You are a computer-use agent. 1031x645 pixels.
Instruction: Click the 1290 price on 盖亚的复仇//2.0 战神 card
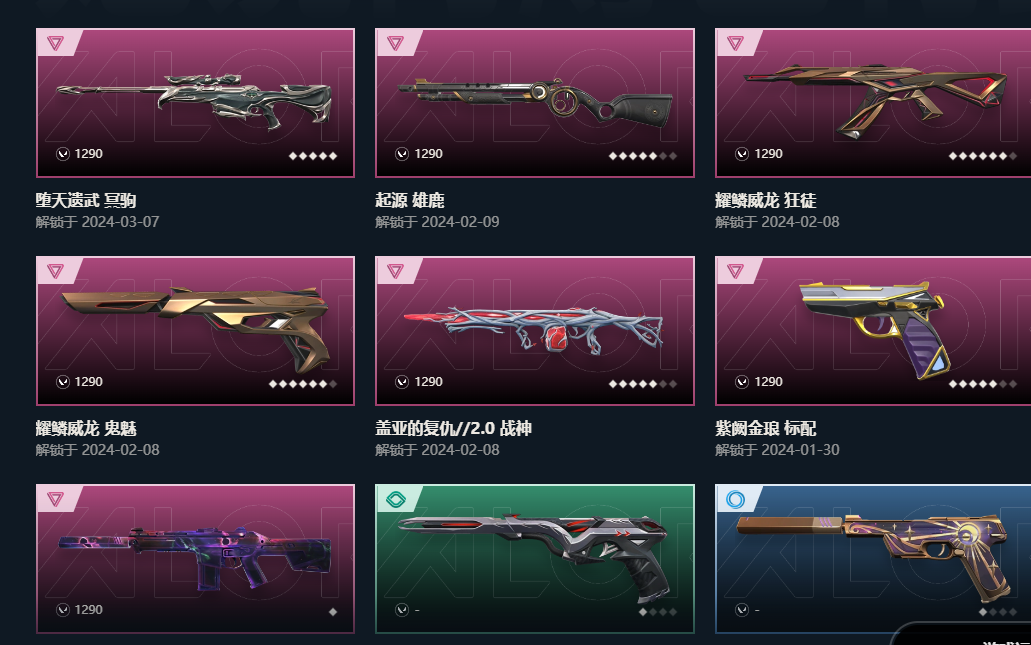(x=428, y=381)
